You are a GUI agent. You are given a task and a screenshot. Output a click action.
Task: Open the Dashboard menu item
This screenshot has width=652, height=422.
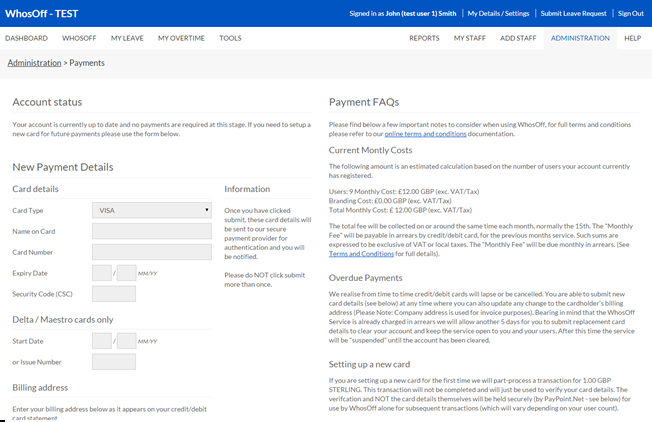pyautogui.click(x=26, y=38)
